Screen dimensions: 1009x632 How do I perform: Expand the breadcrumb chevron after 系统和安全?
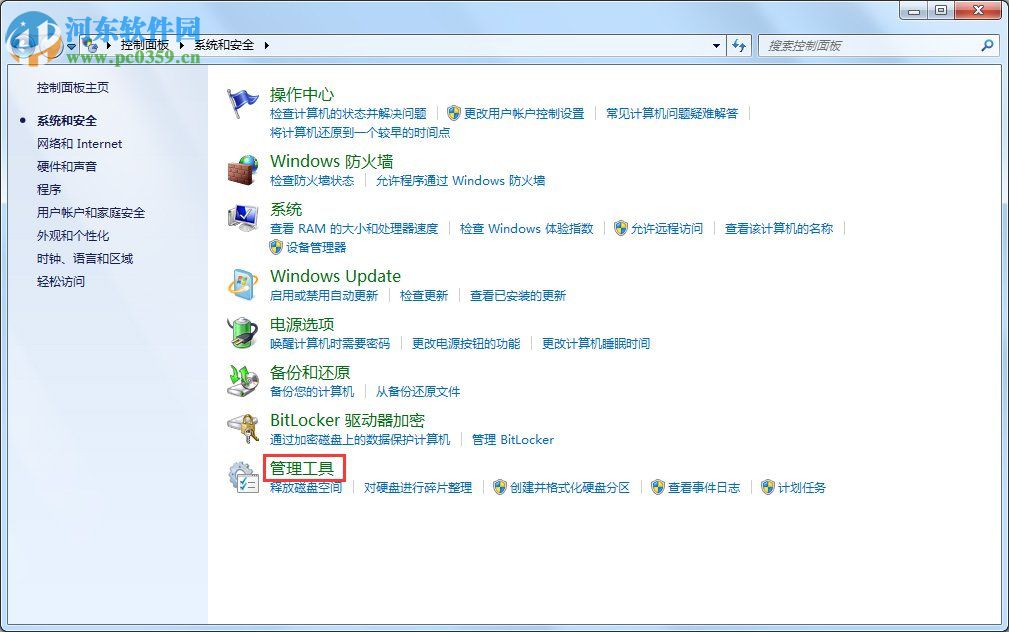(265, 45)
